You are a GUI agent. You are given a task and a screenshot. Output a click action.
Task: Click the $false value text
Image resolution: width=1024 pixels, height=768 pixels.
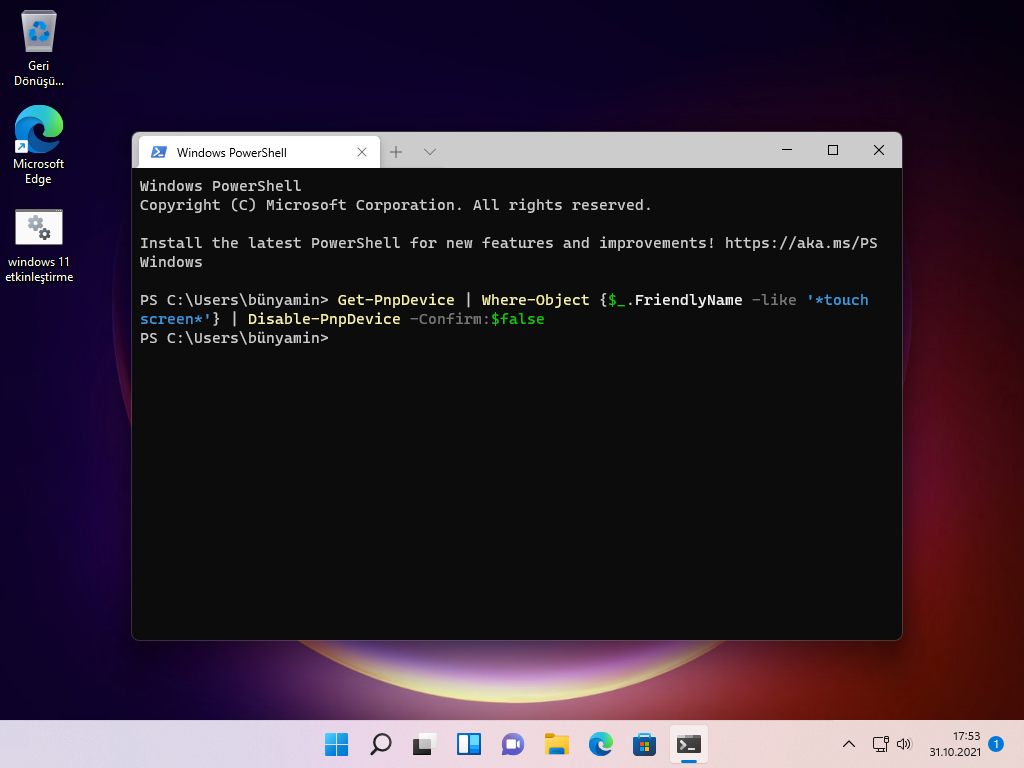point(517,319)
